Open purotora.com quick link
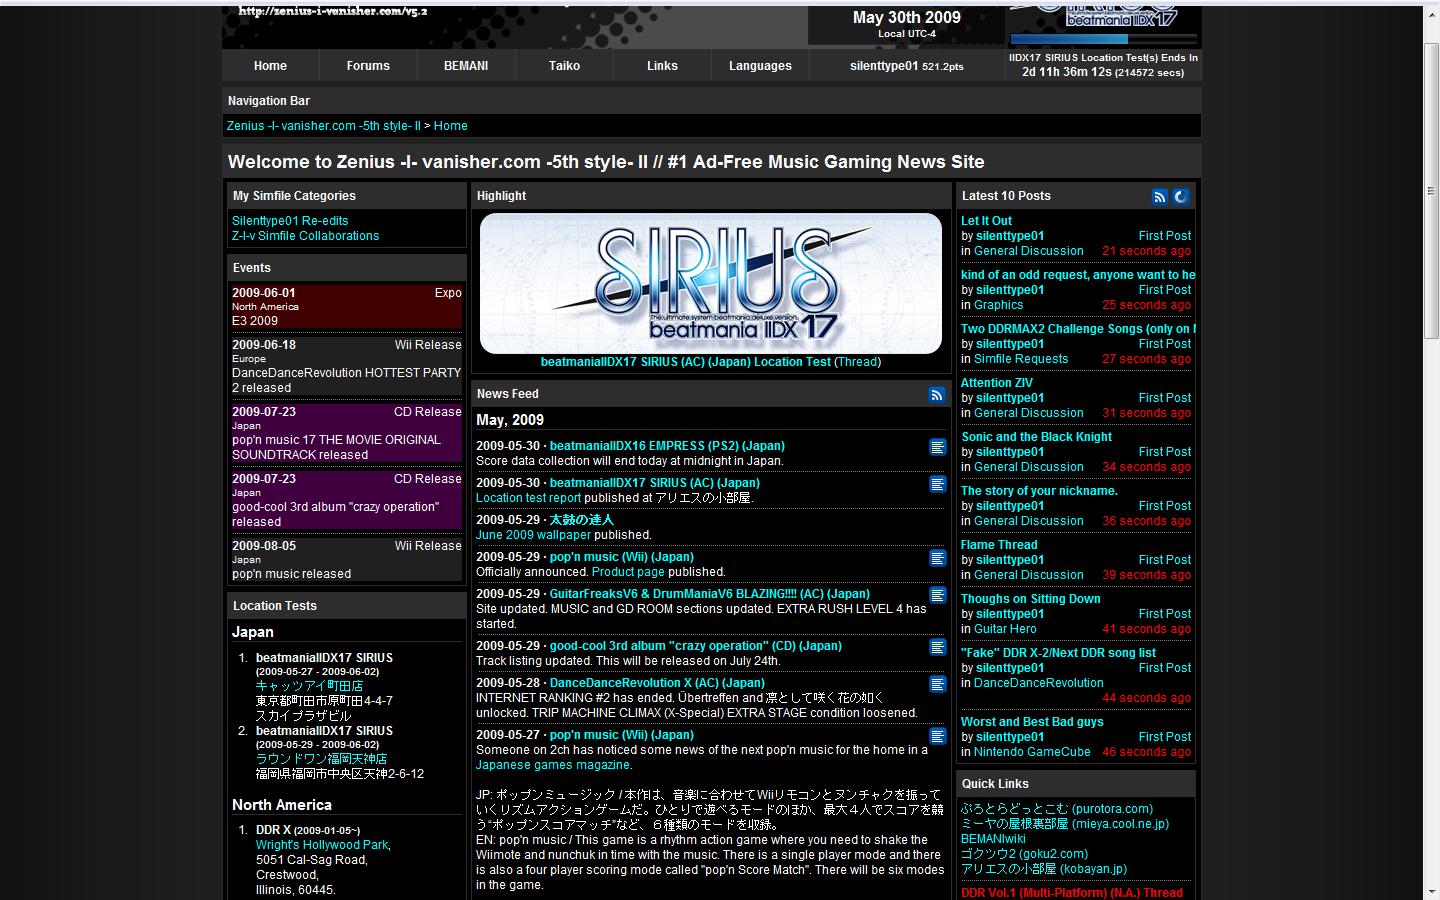 [x=1057, y=809]
